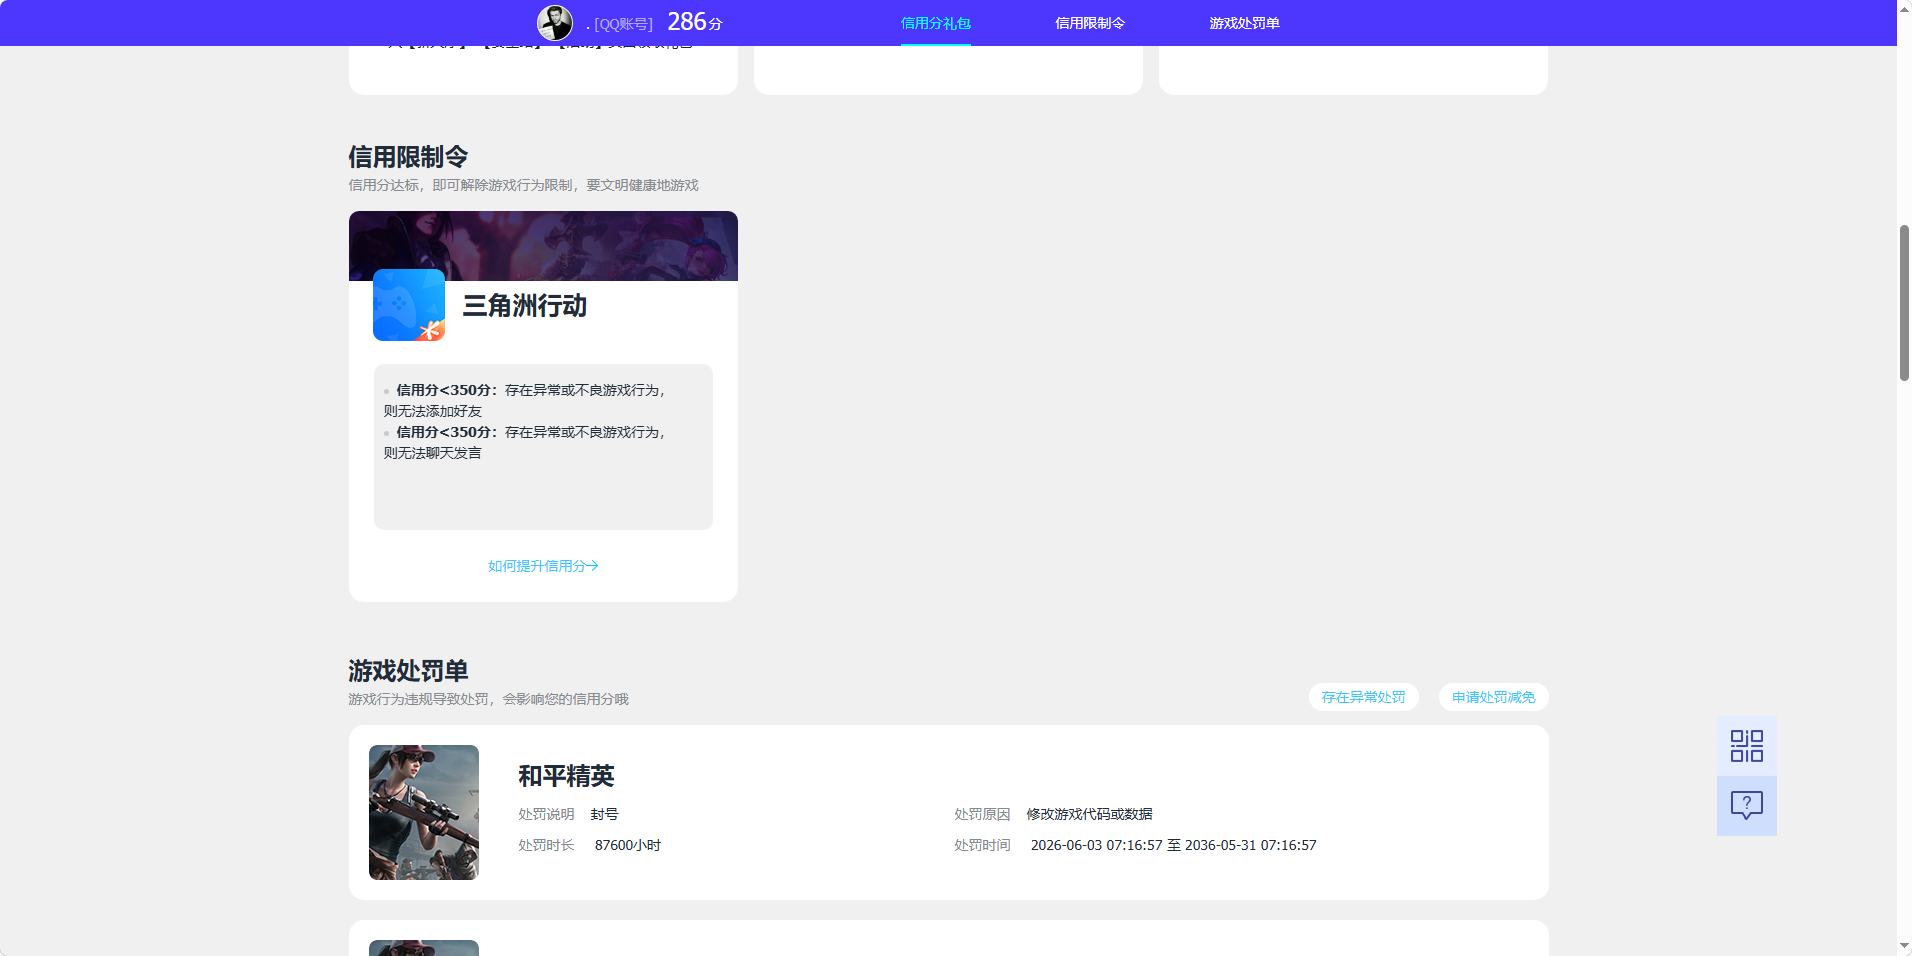Click the 则无法添加好友 restriction text

433,411
